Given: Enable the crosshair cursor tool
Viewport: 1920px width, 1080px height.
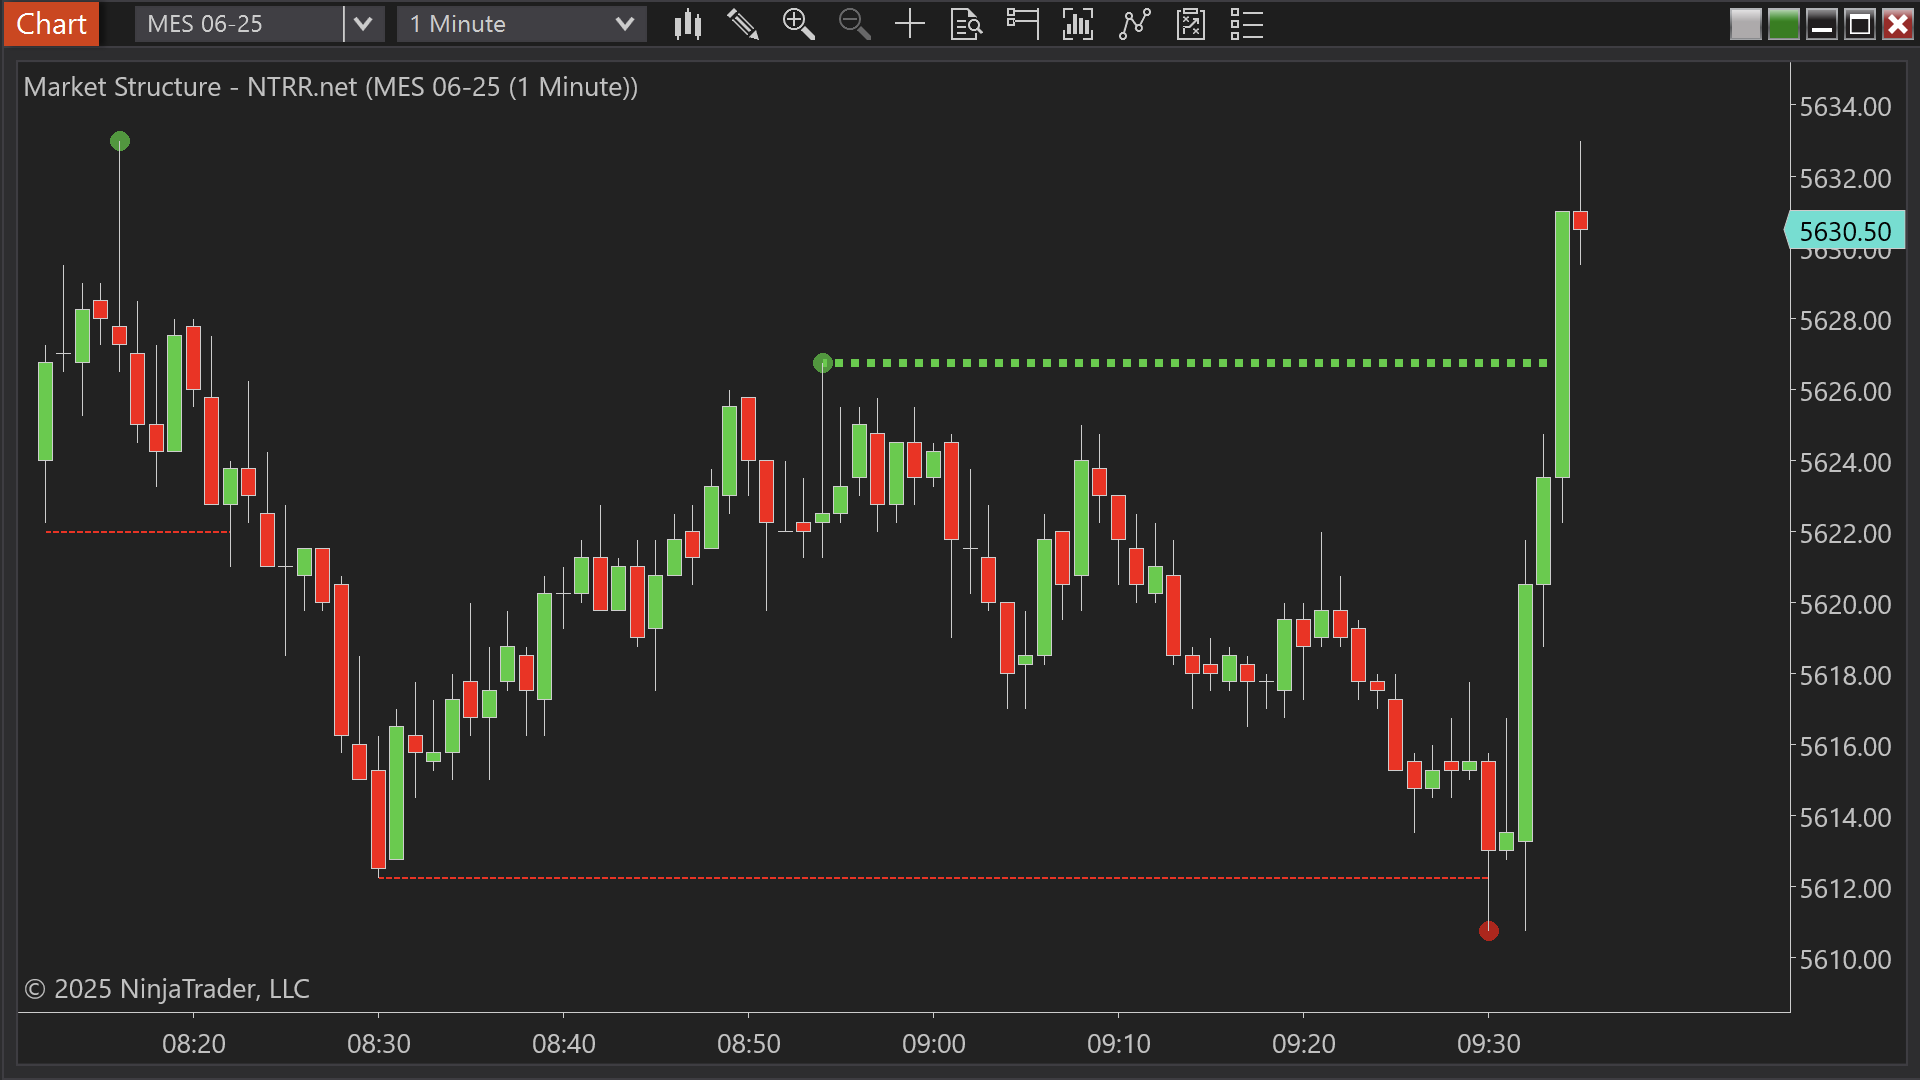Looking at the screenshot, I should 910,24.
